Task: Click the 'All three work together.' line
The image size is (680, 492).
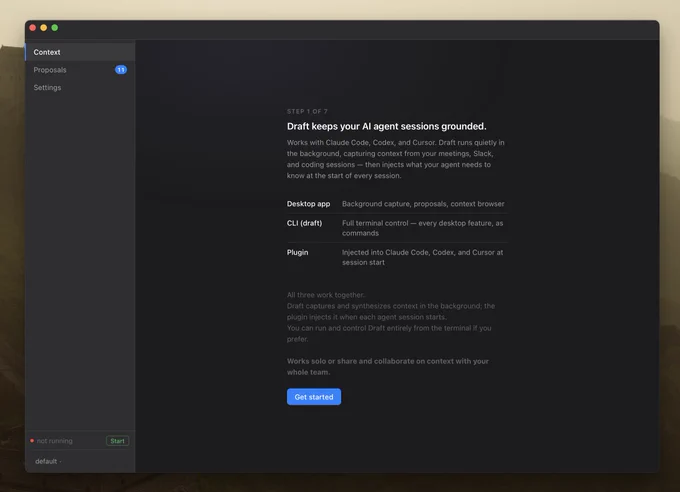Action: pos(326,295)
